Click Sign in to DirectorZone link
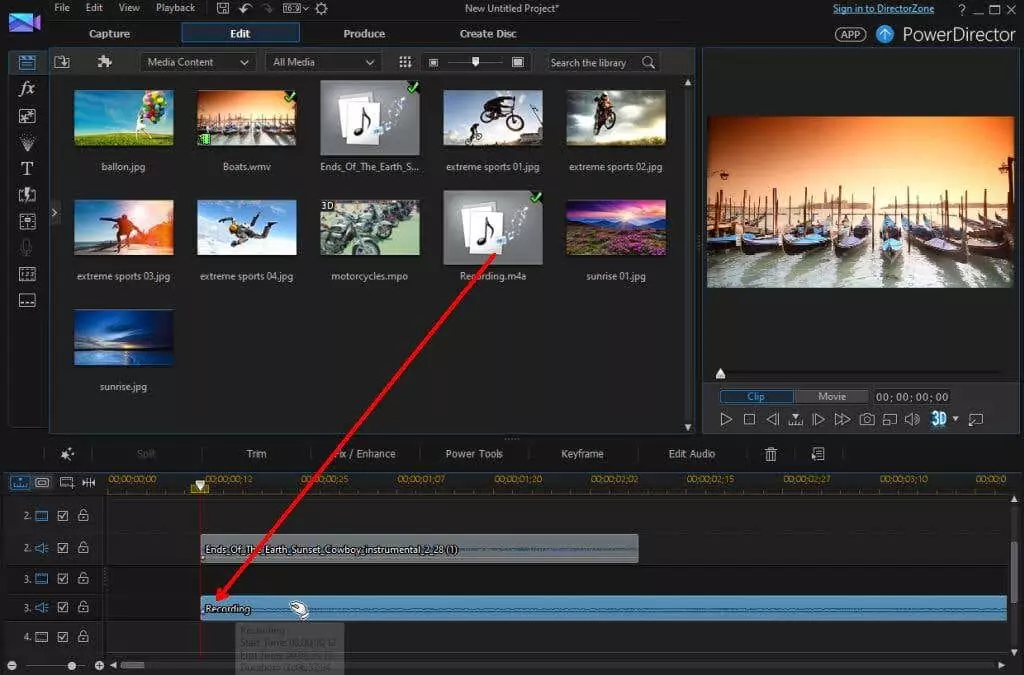The width and height of the screenshot is (1024, 675). pyautogui.click(x=883, y=9)
